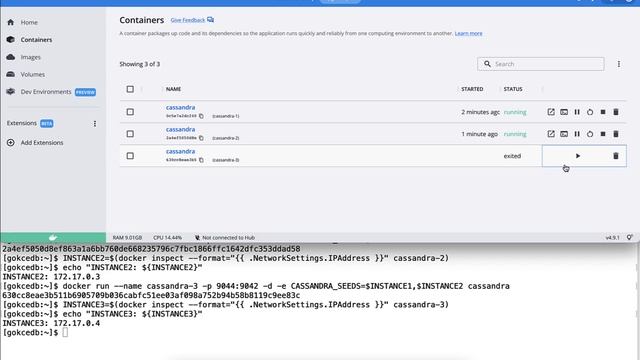Click 'Showing 3 of 3' label
640x360 pixels.
pos(140,64)
